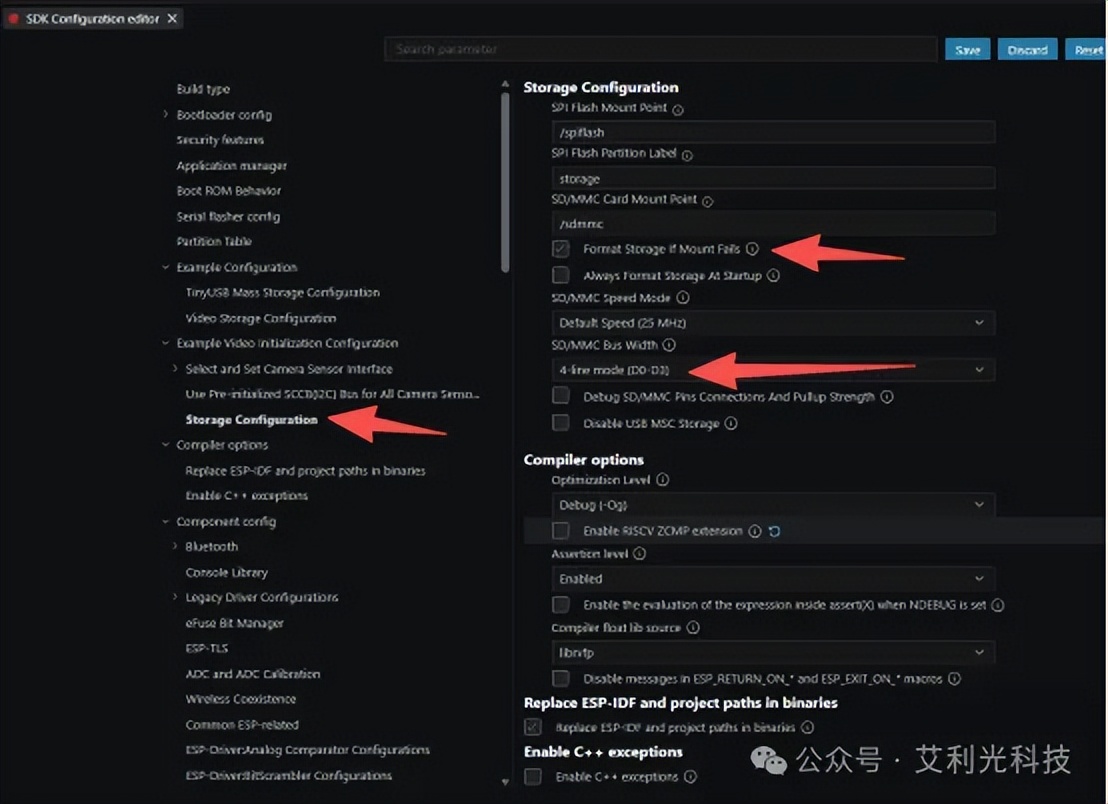1108x804 pixels.
Task: Click info icon for Compiler float lib source
Action: (693, 627)
